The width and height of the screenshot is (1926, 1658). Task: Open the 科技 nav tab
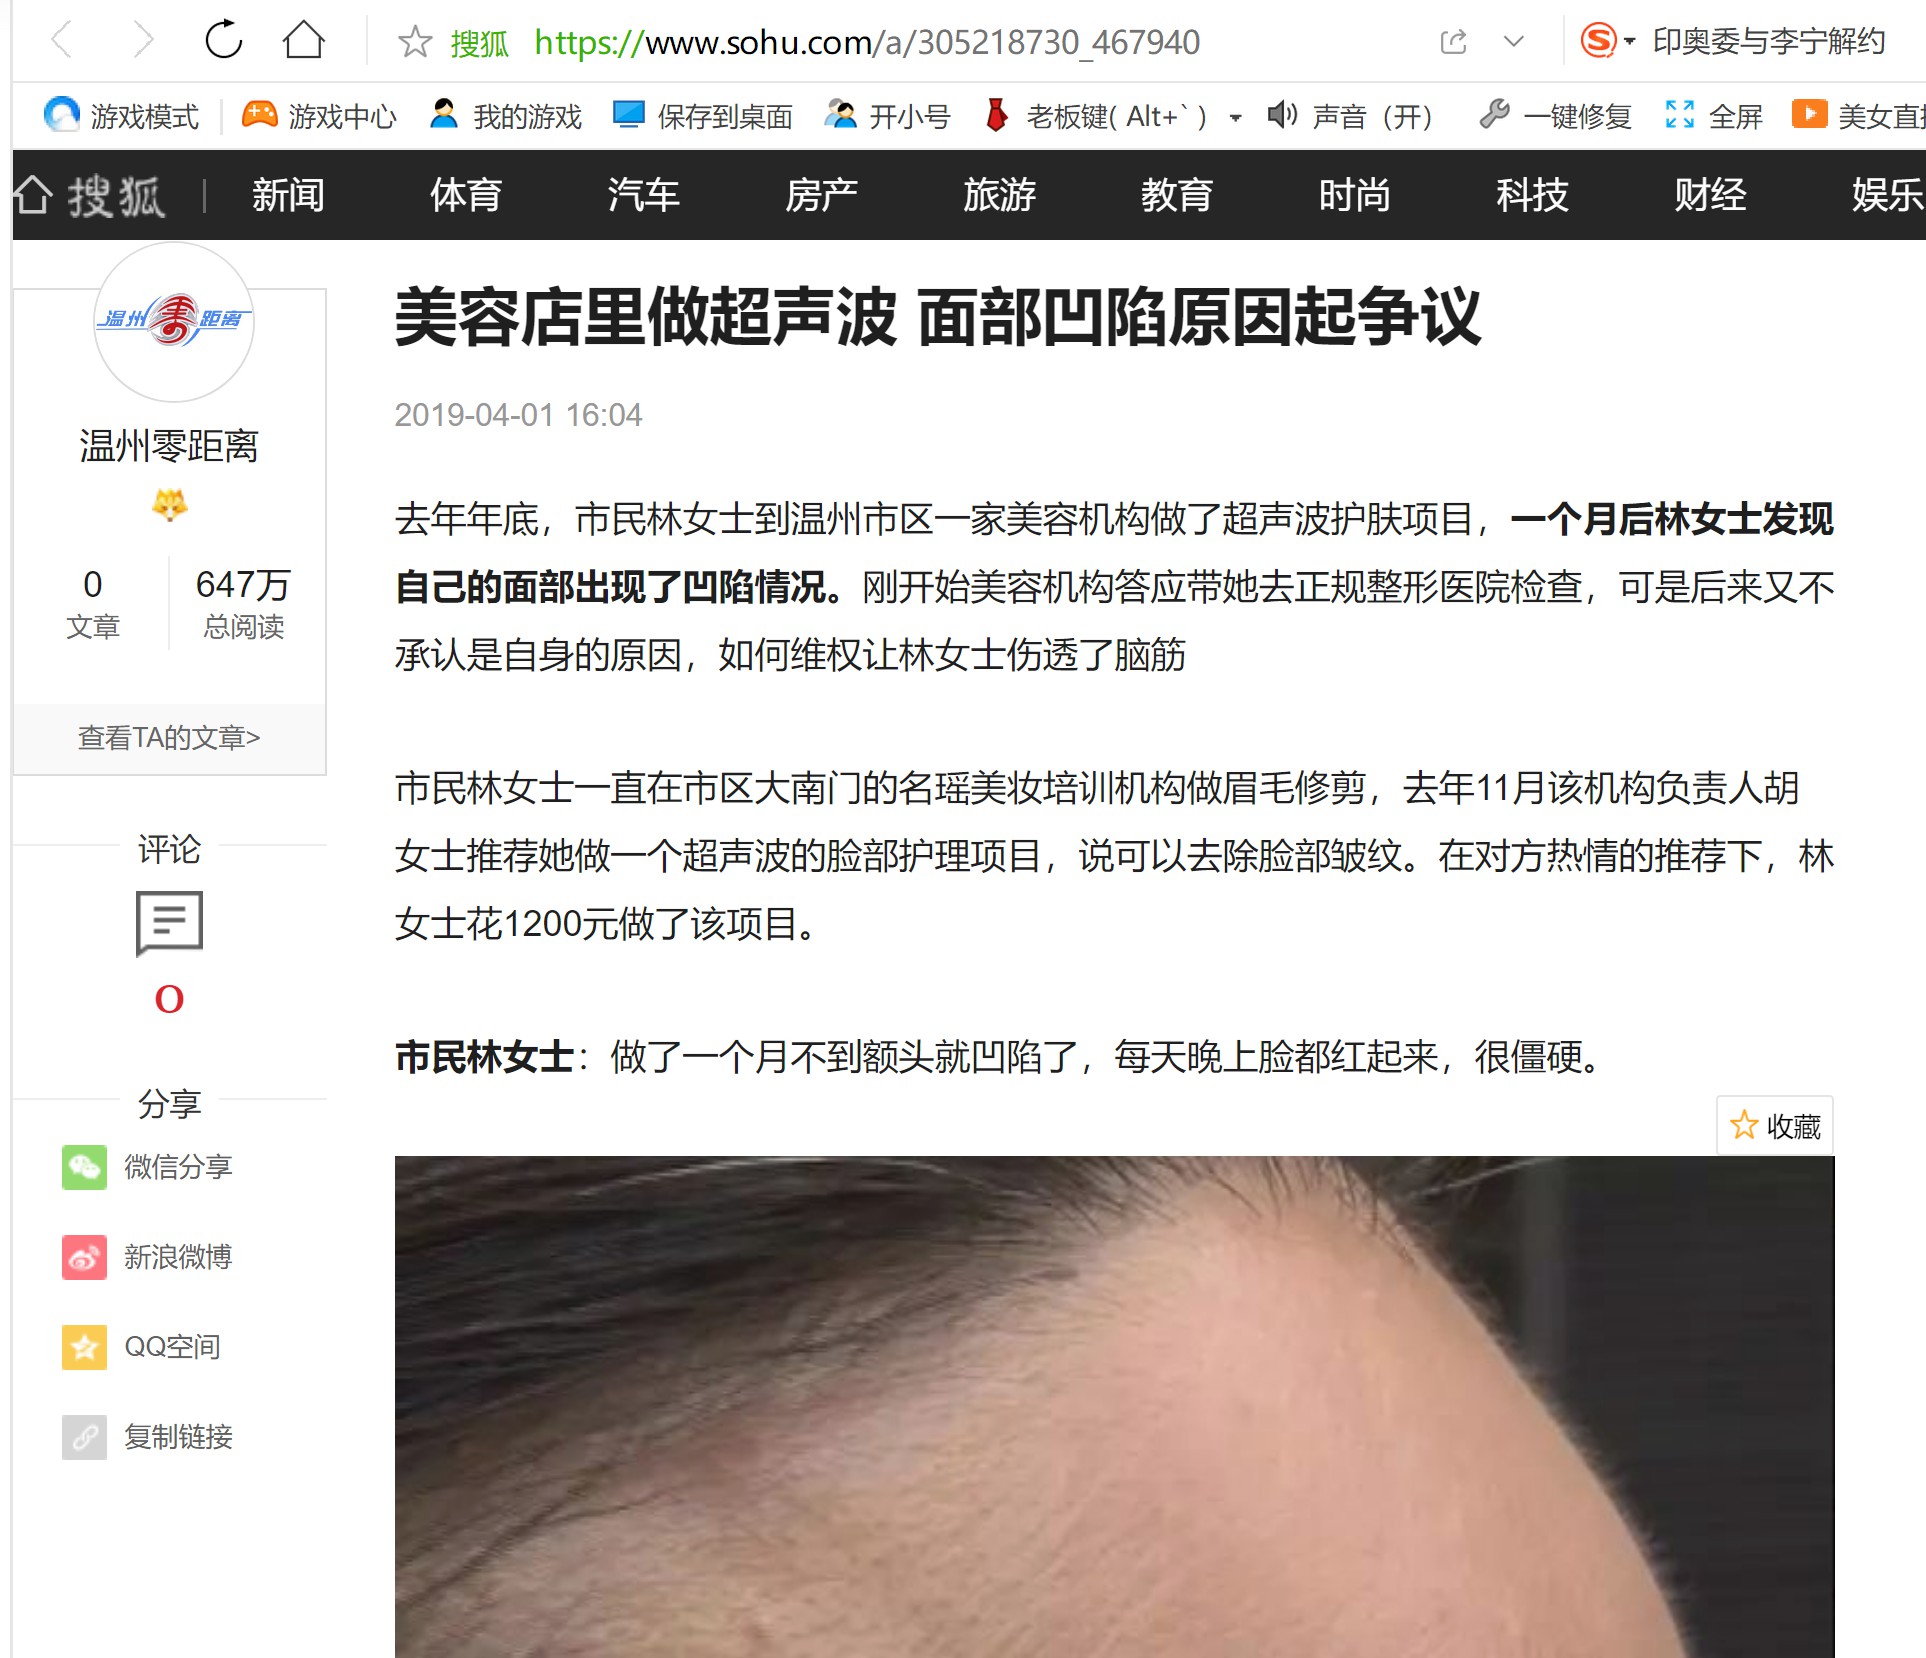(1532, 195)
